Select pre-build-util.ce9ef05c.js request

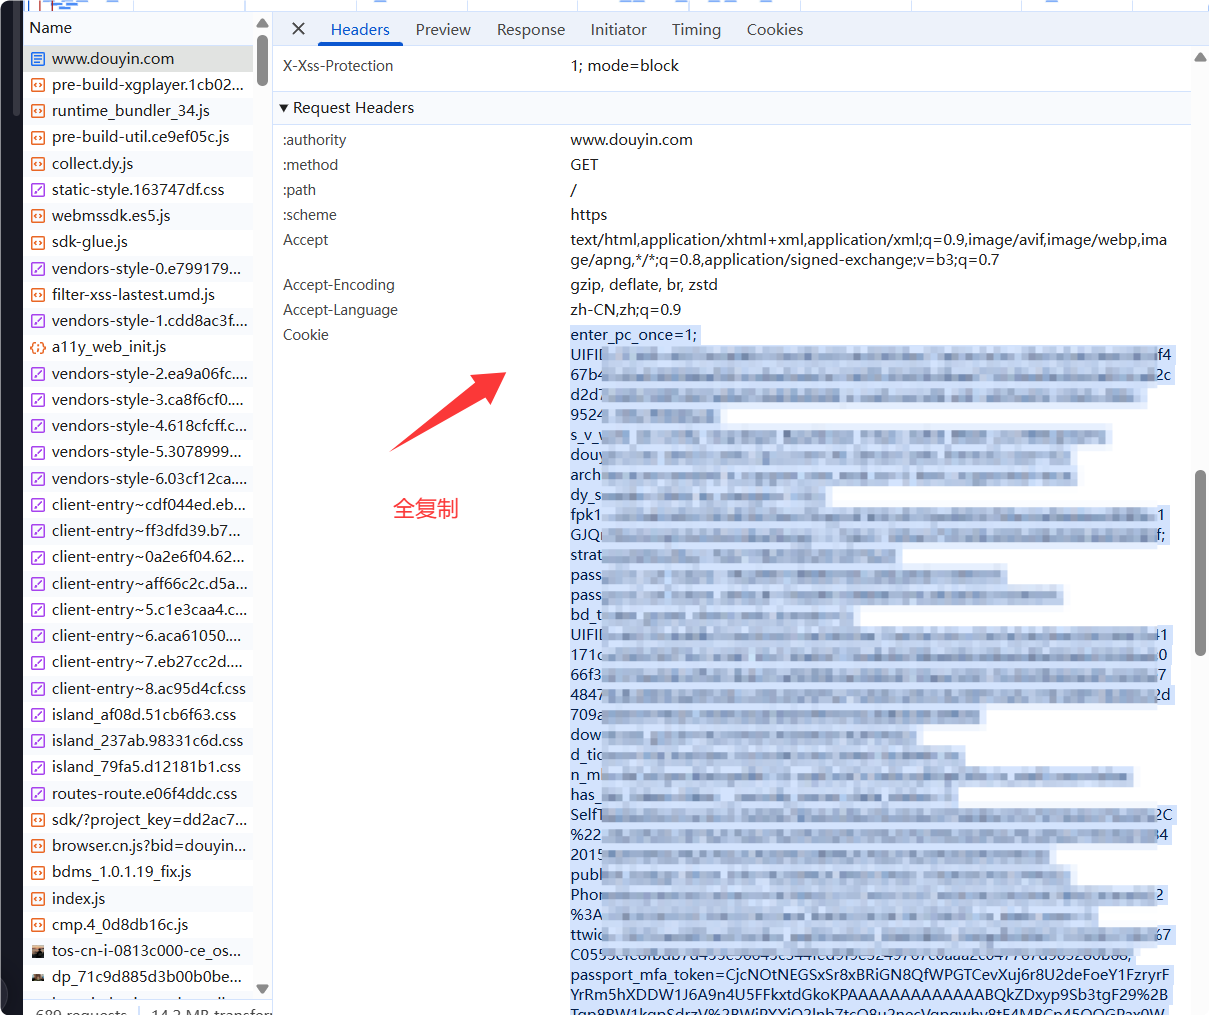138,137
